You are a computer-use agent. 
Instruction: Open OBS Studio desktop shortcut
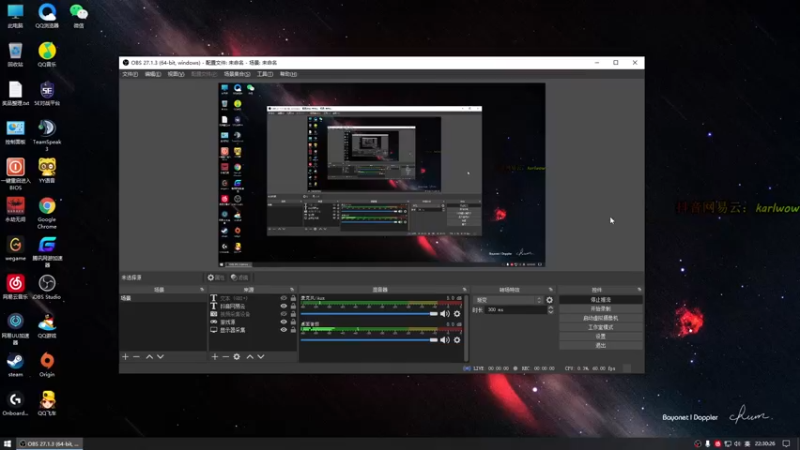click(47, 287)
